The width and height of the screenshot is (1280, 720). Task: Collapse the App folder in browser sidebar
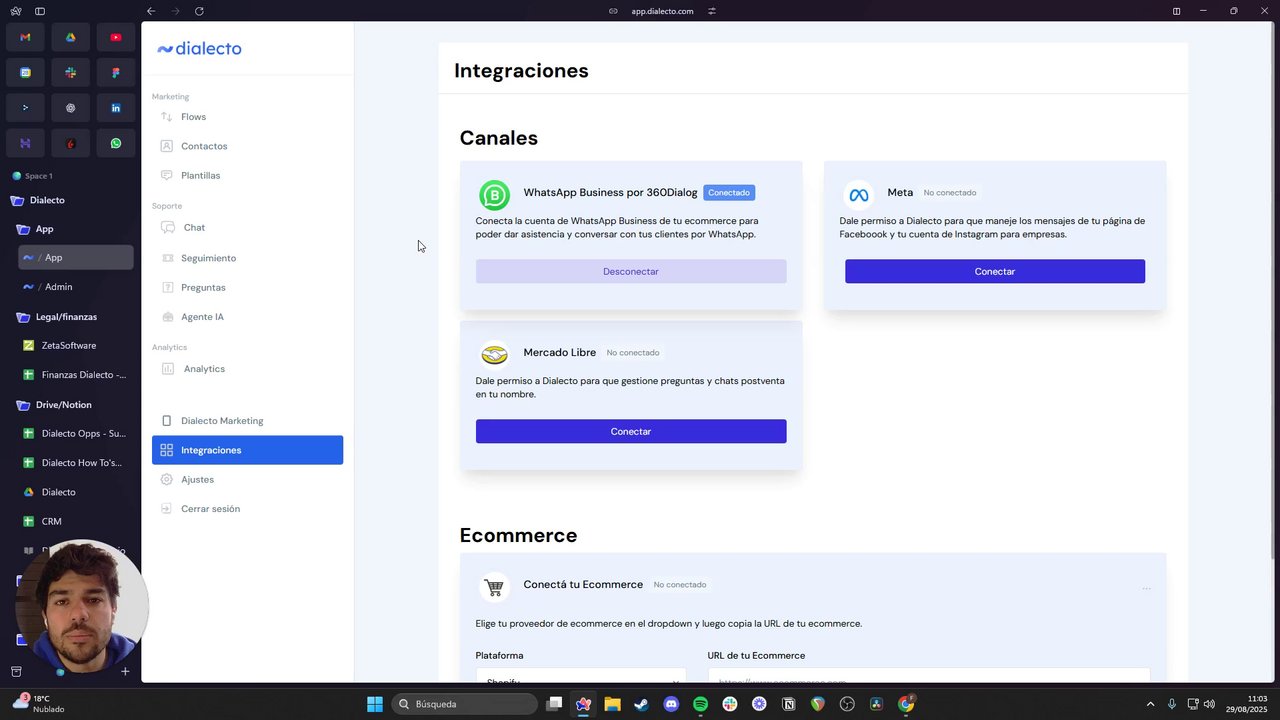click(24, 229)
